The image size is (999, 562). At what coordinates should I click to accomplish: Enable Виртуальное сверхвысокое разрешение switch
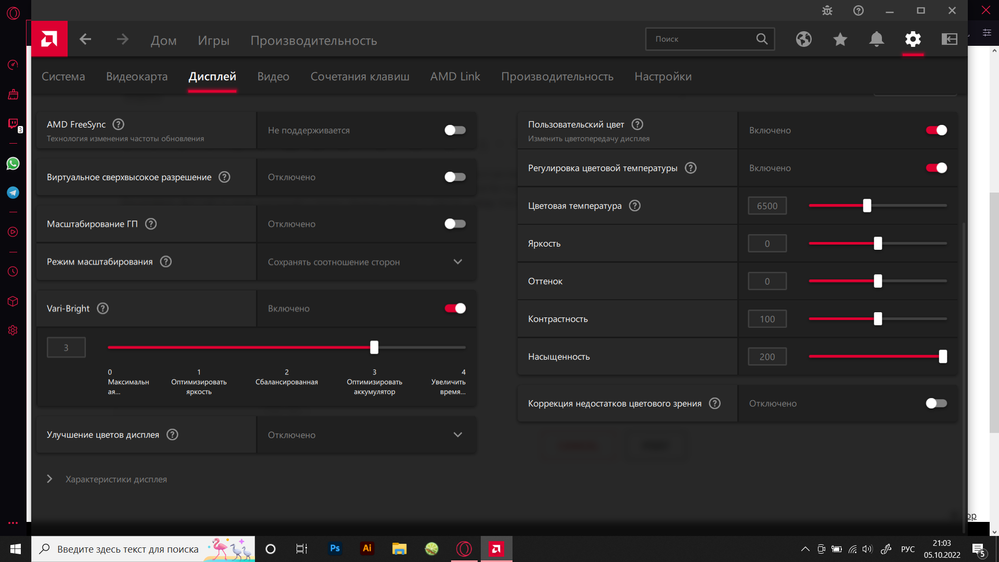[x=455, y=177]
